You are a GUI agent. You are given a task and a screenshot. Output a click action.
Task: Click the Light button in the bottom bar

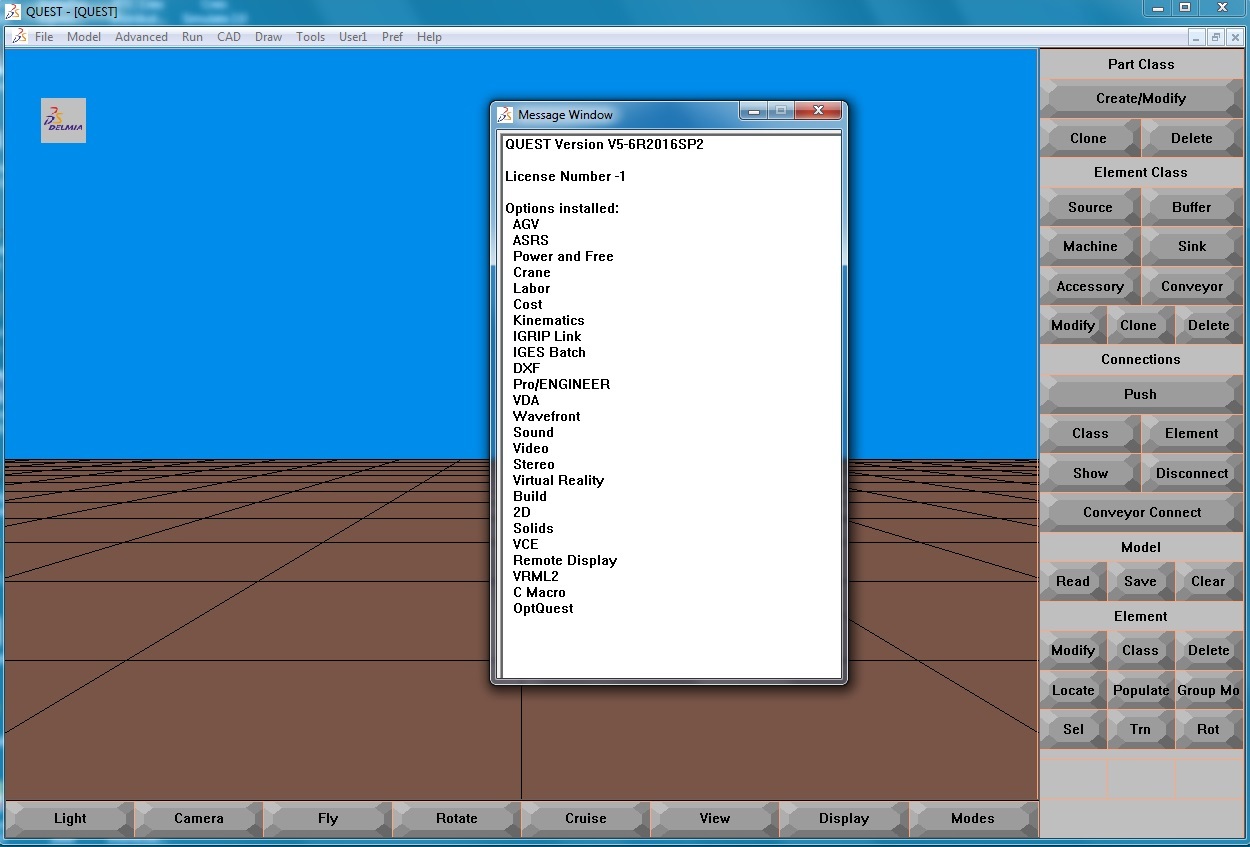[x=70, y=818]
